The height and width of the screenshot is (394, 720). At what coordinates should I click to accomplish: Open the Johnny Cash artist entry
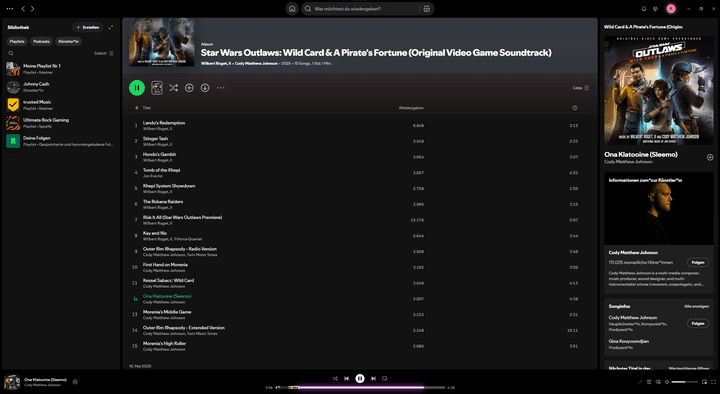(61, 87)
